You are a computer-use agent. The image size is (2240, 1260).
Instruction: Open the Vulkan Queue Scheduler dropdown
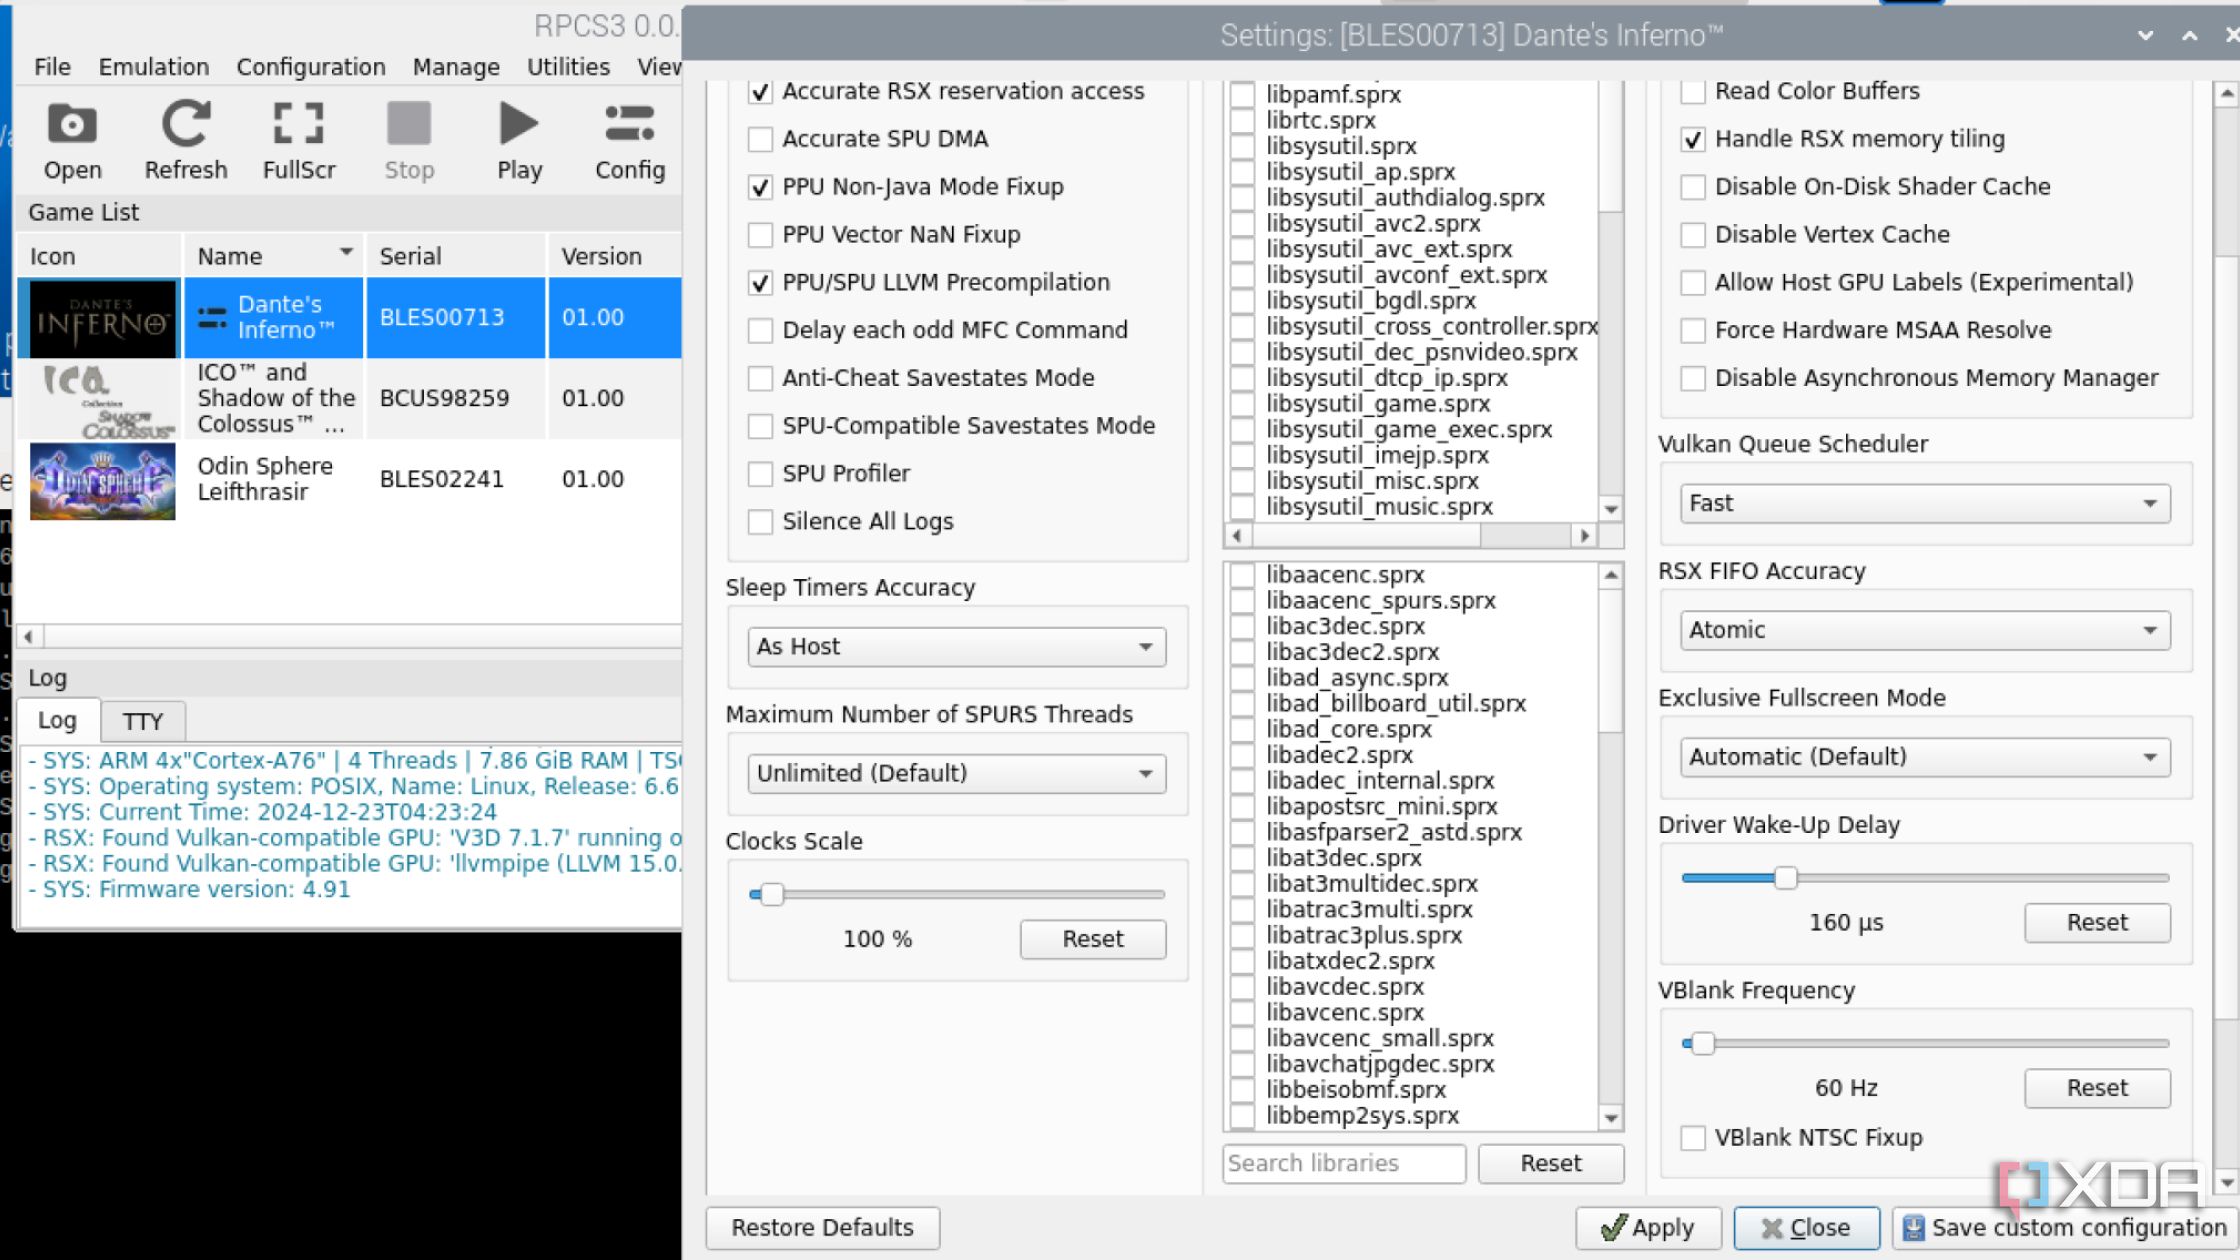point(1925,503)
